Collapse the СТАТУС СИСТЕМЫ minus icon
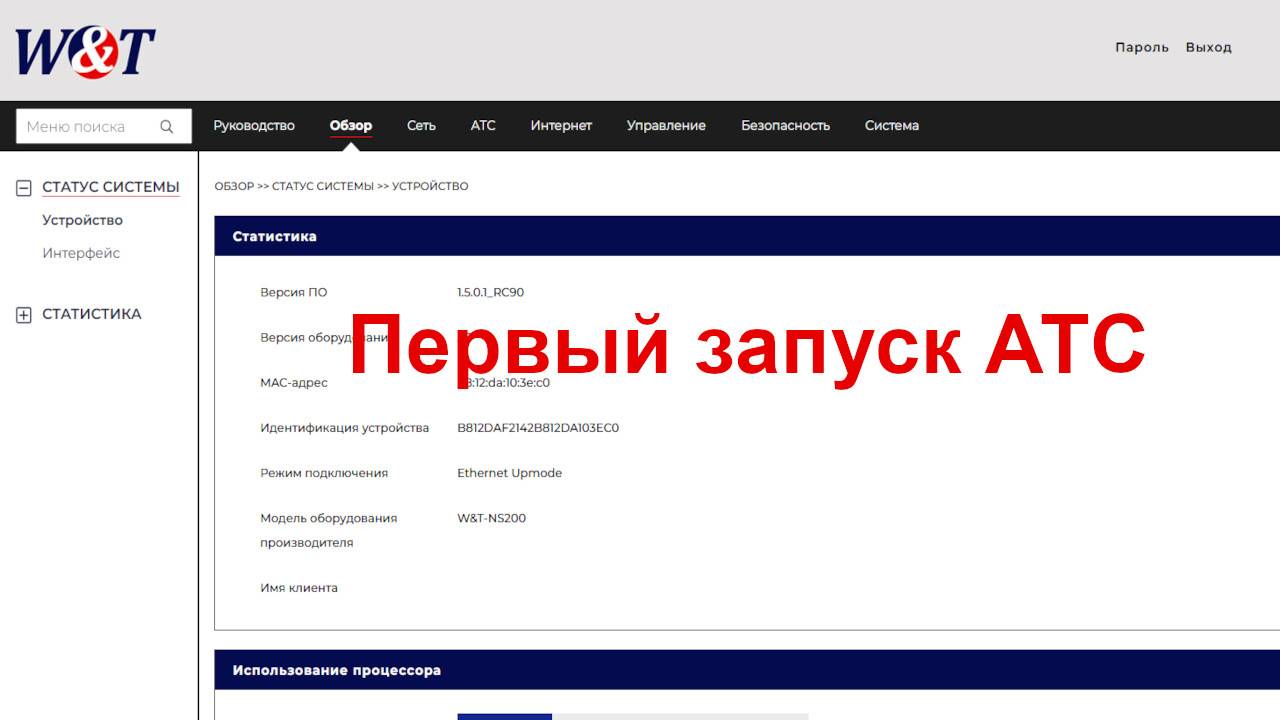Viewport: 1280px width, 720px height. click(24, 188)
